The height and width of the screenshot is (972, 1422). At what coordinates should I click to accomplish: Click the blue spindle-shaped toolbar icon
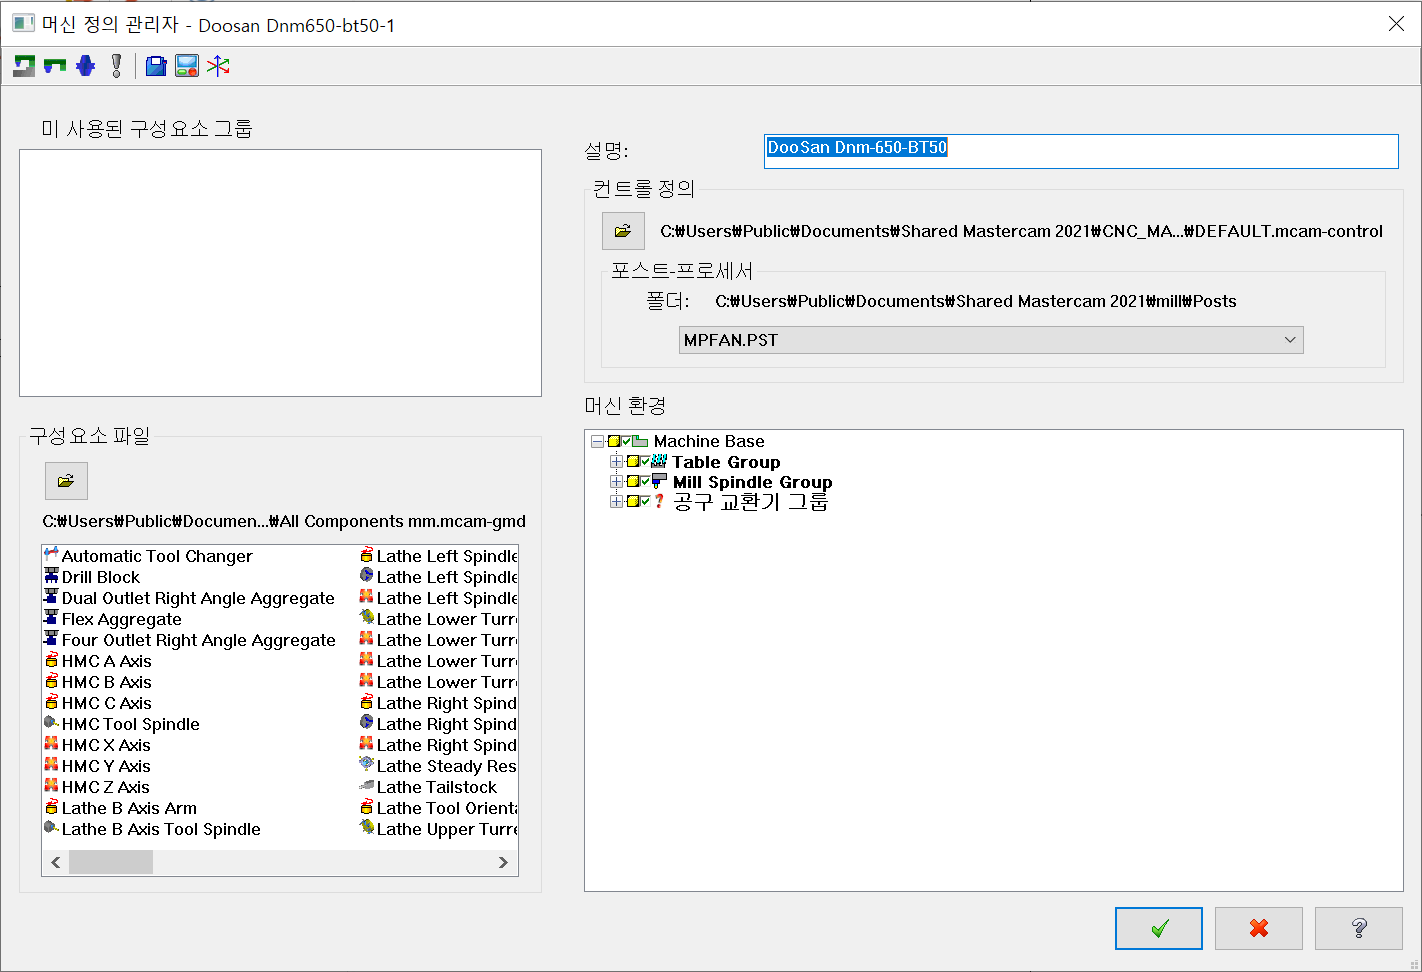tap(86, 66)
